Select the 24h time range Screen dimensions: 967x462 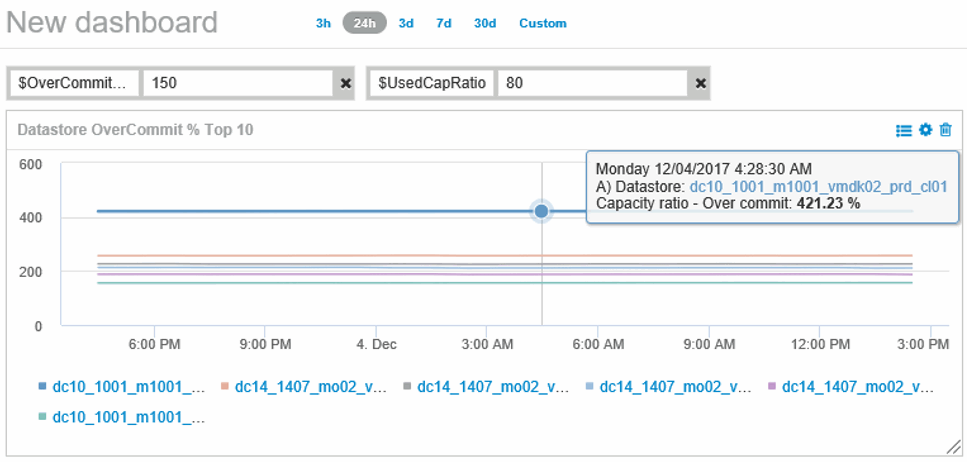tap(364, 23)
